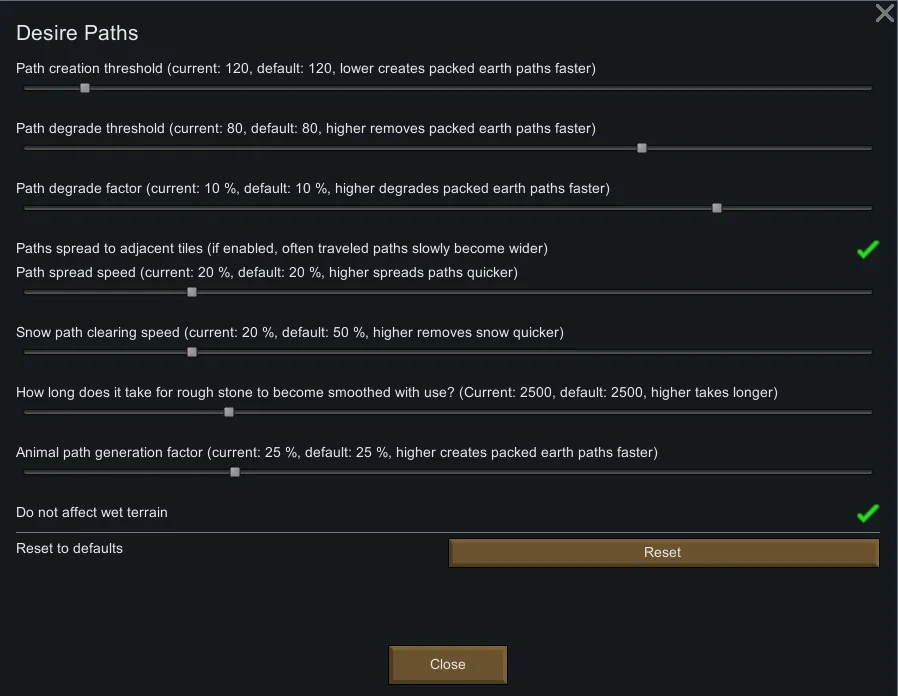Click the 'Do not affect wet terrain' label
The image size is (898, 696).
click(92, 512)
